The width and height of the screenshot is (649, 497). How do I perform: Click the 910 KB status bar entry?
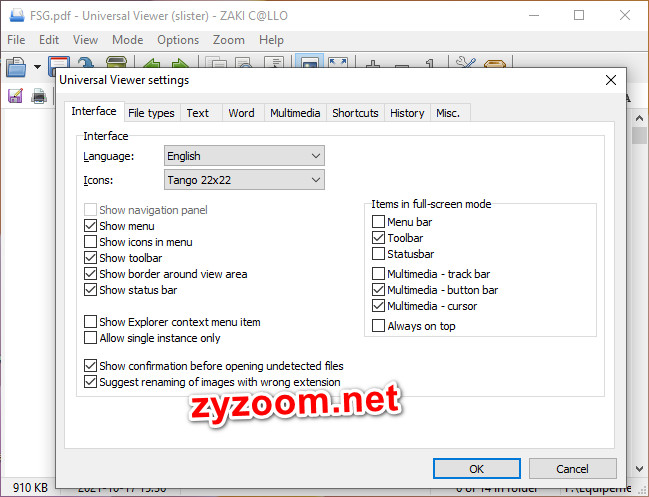click(30, 487)
